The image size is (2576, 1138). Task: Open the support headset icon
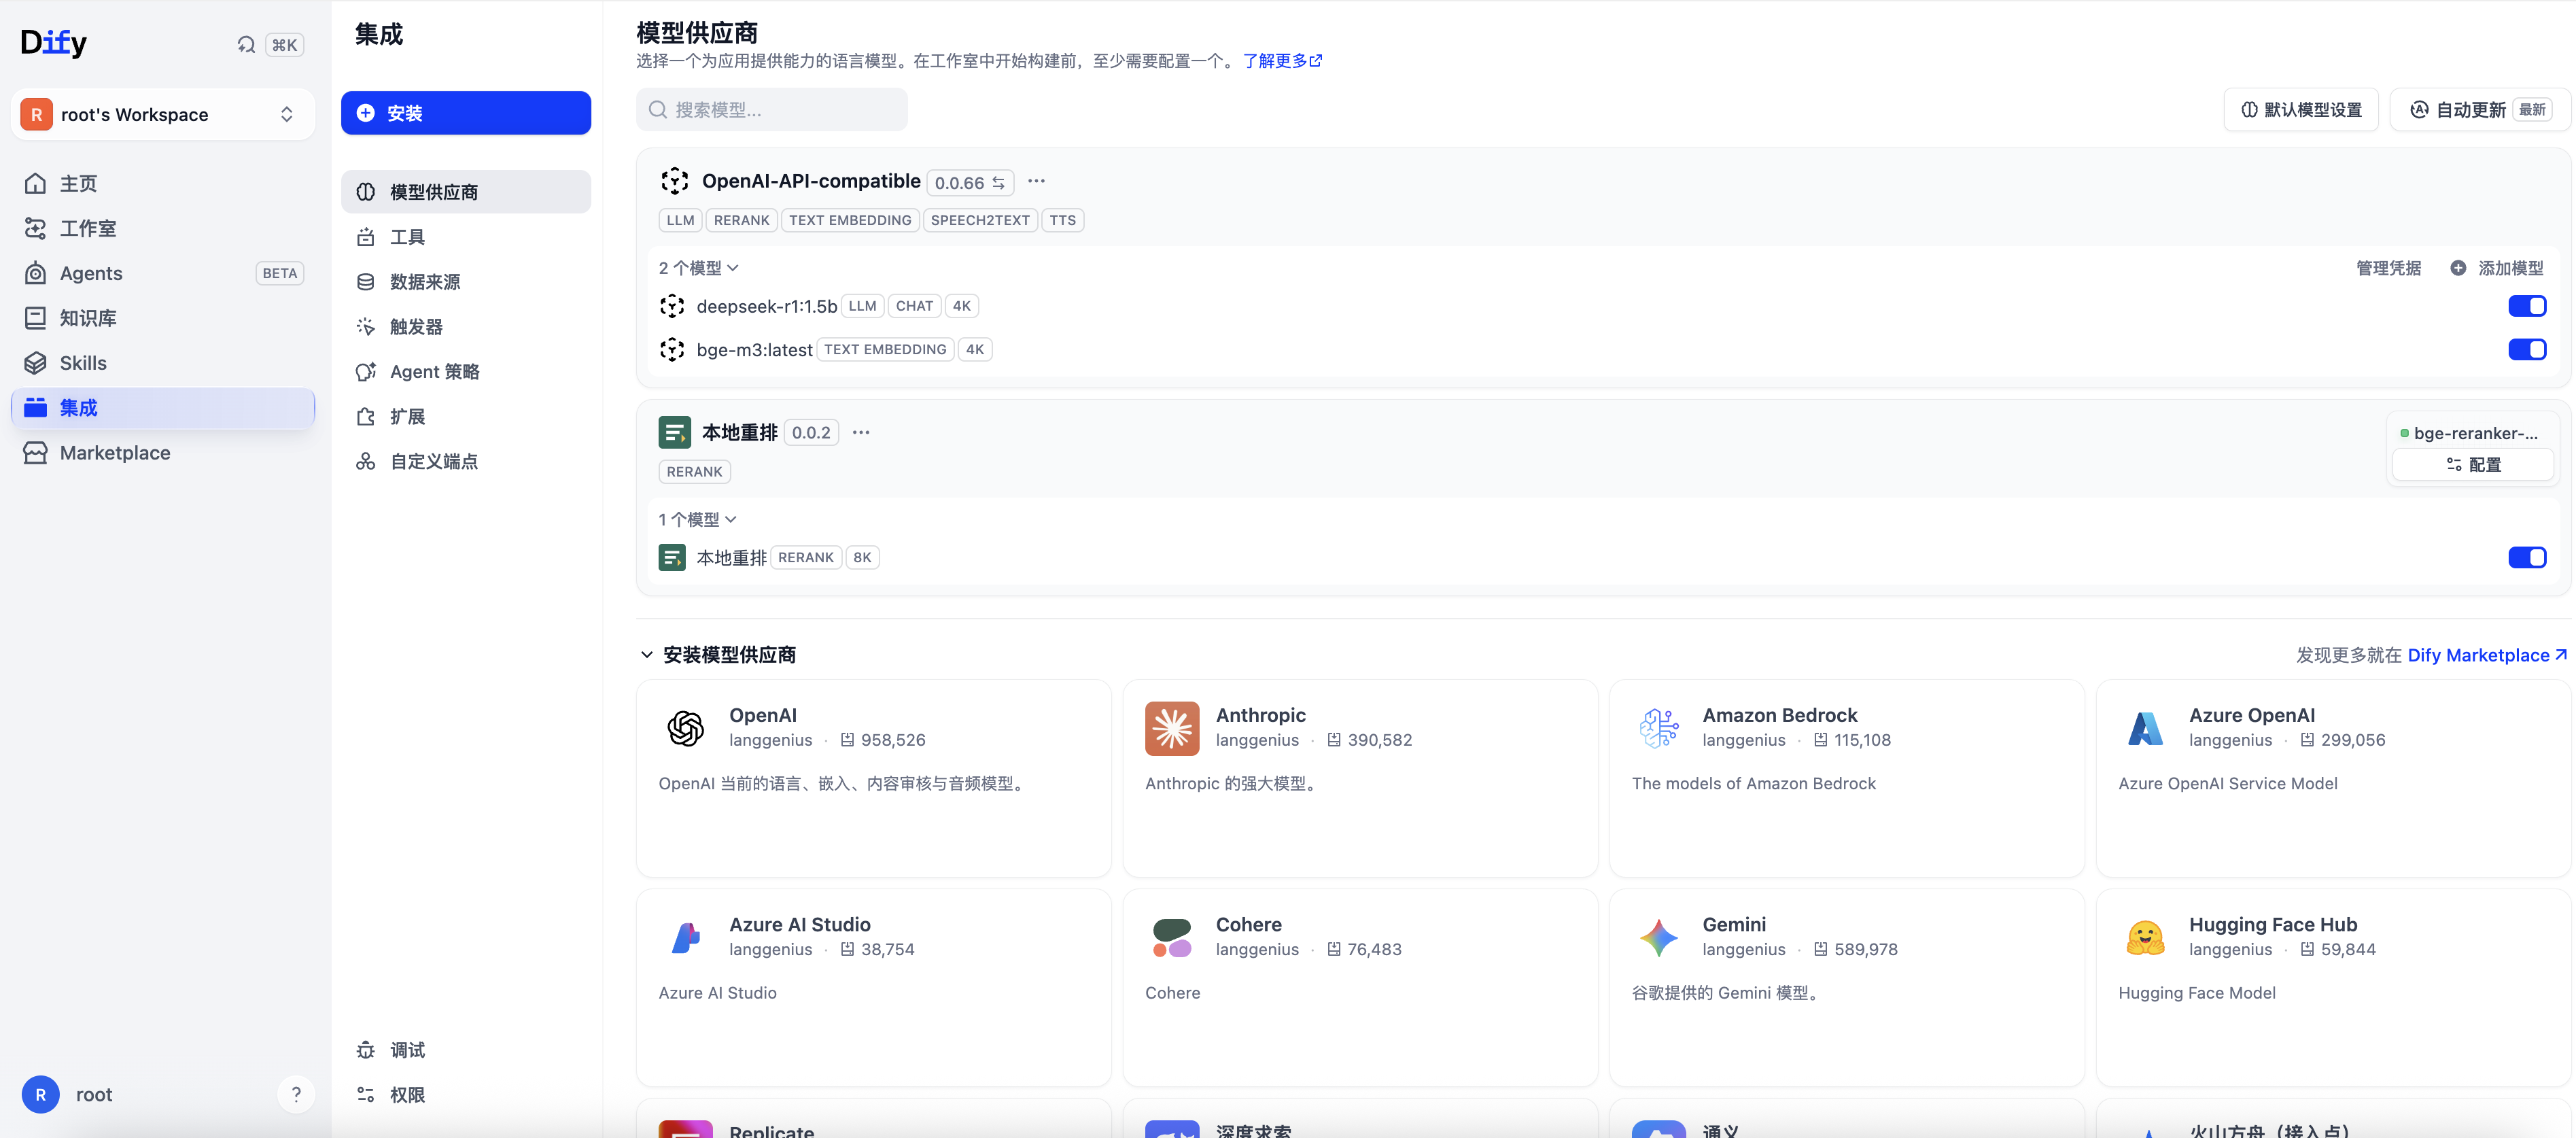246,44
